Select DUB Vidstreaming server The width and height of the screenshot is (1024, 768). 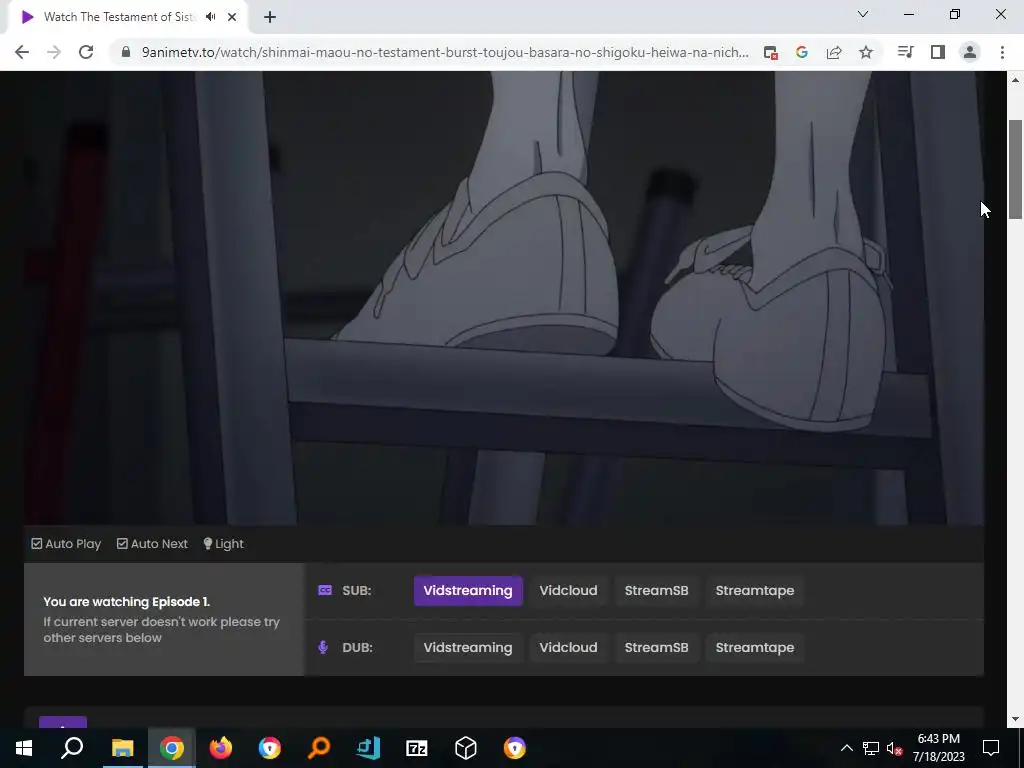click(x=468, y=647)
